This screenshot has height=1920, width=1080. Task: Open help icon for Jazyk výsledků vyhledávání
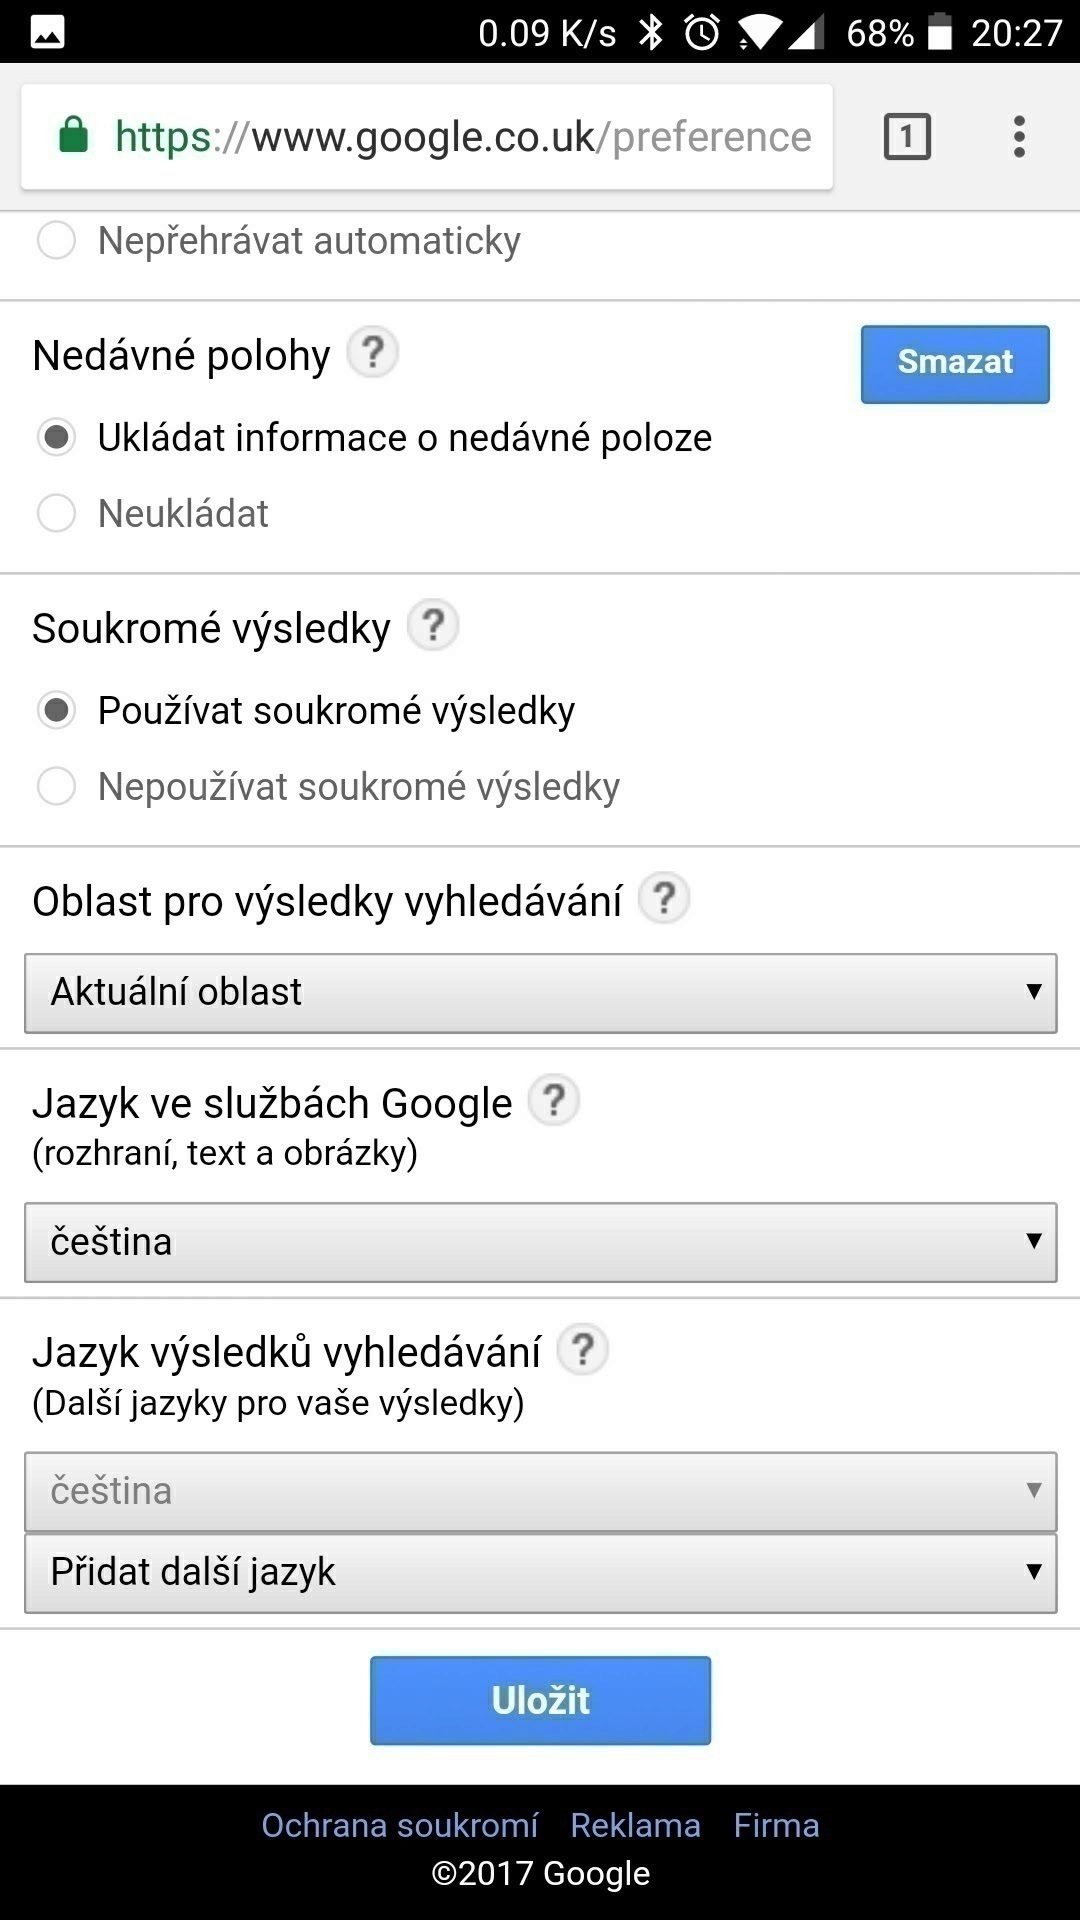click(x=582, y=1350)
